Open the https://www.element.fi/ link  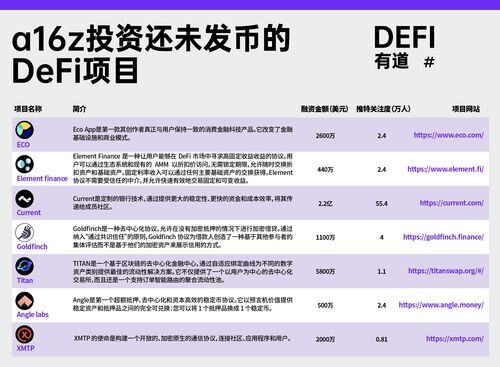tap(446, 169)
